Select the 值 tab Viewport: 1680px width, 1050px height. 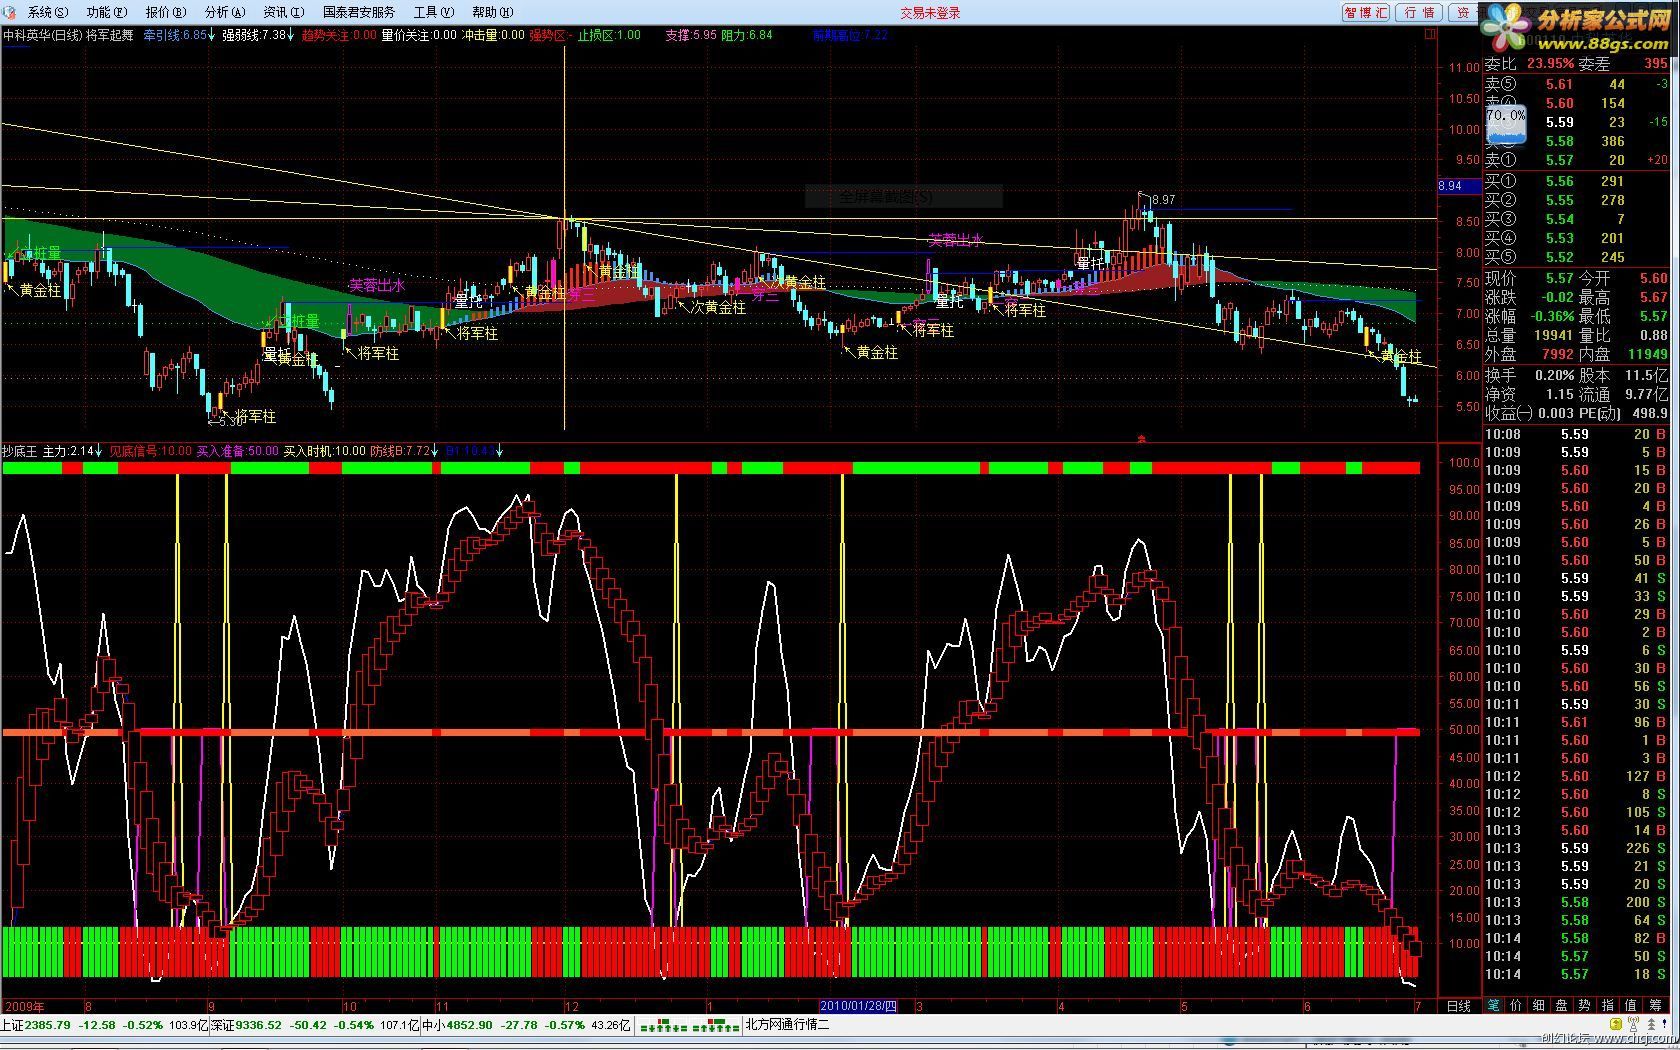point(1631,1006)
